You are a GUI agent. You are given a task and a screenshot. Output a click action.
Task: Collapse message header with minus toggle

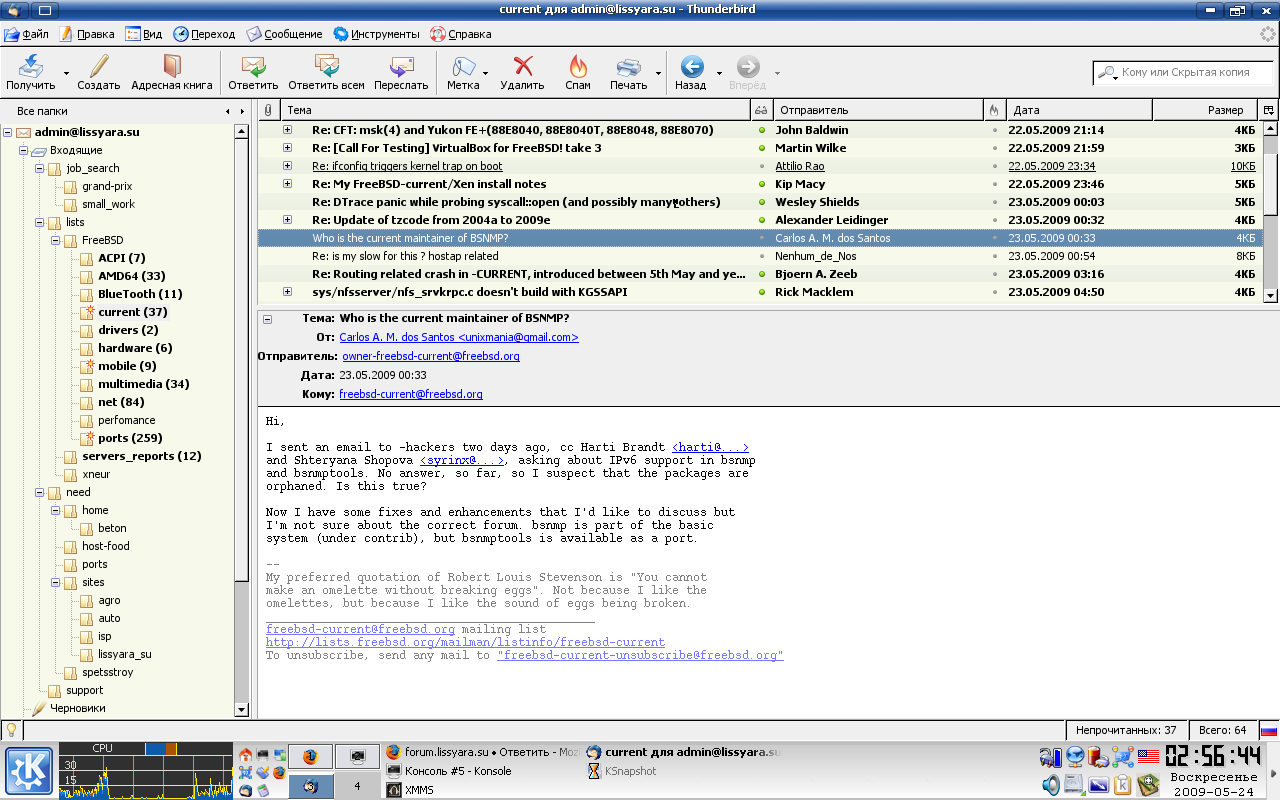coord(267,319)
